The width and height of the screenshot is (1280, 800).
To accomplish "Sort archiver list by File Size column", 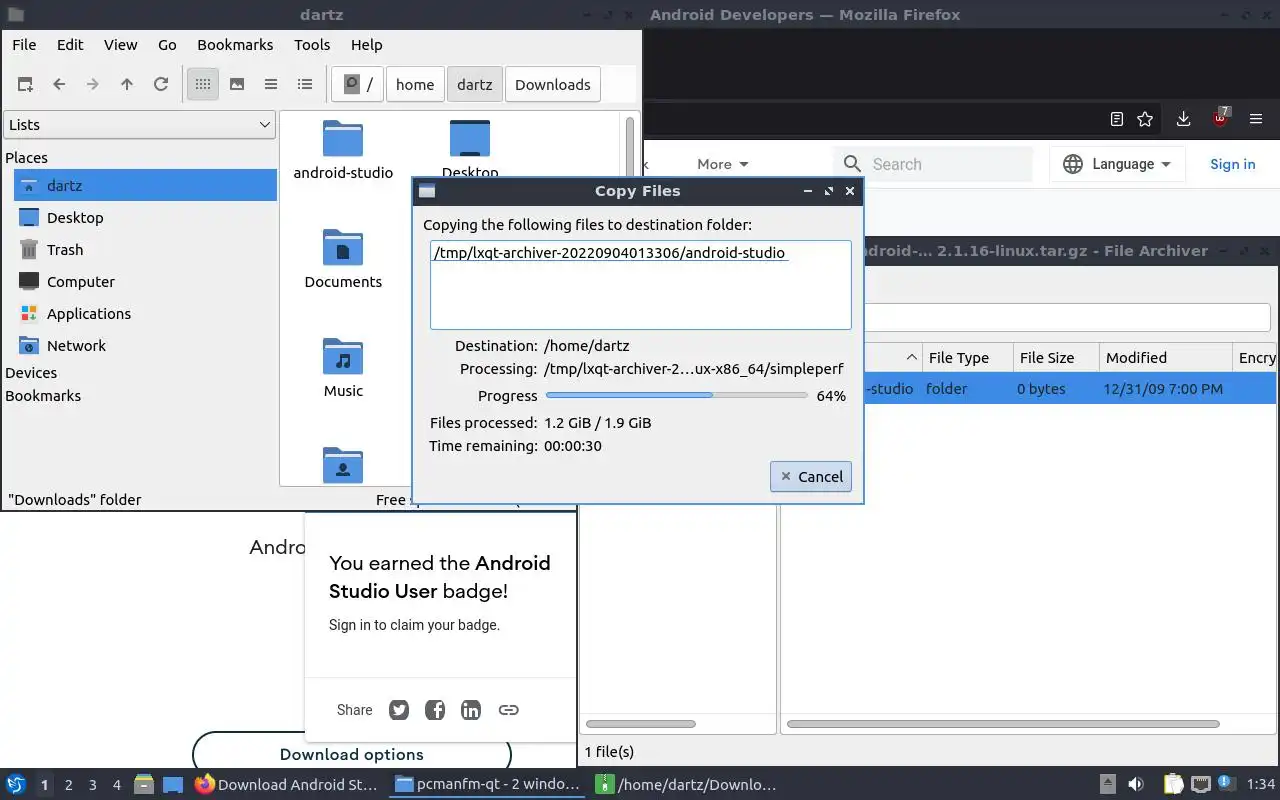I will (1055, 357).
